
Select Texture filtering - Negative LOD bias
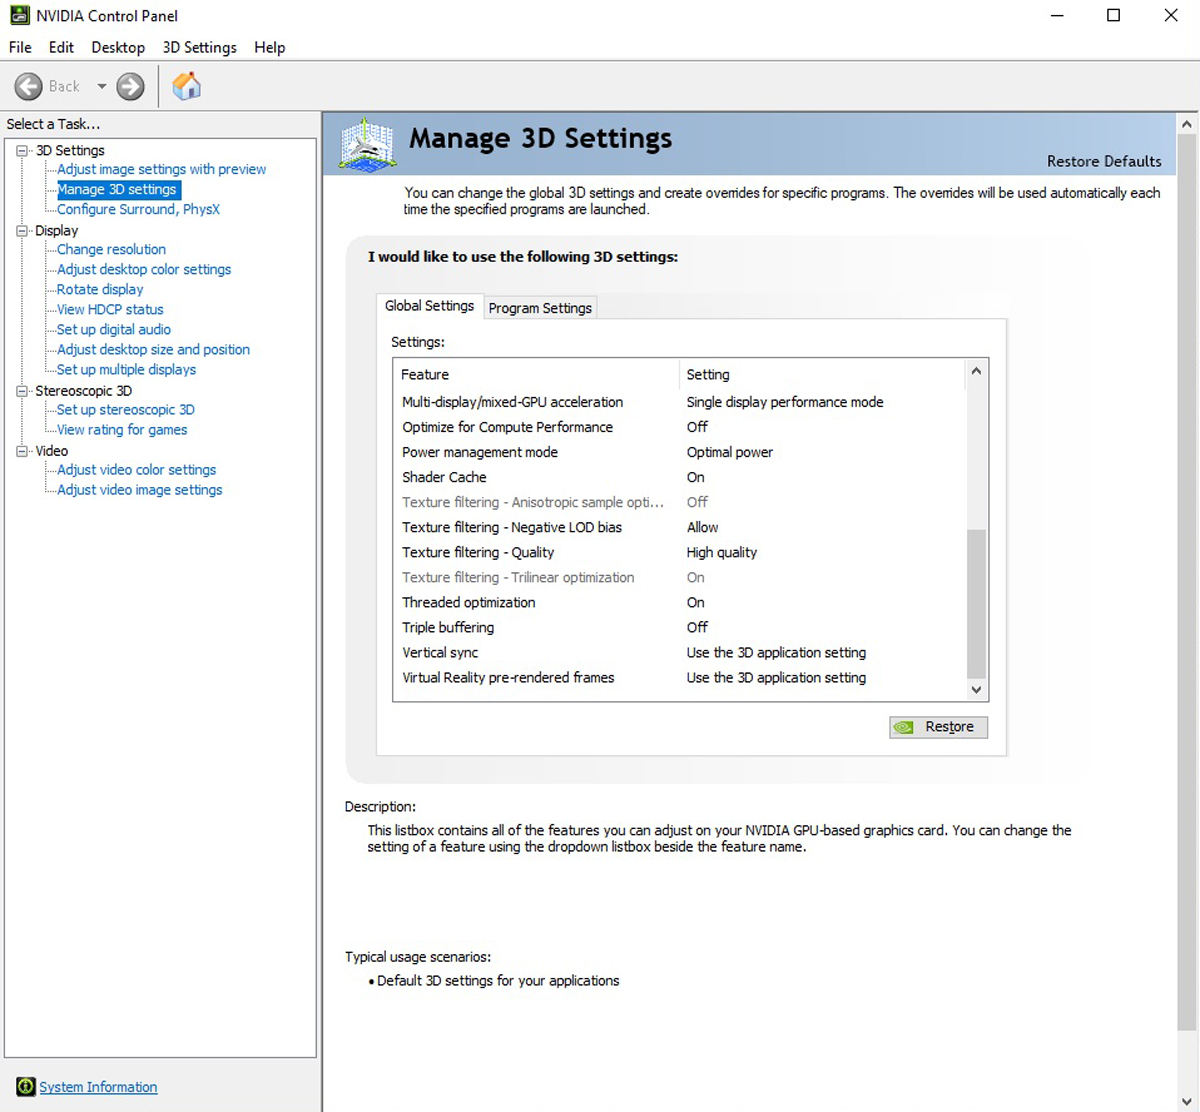coord(680,527)
